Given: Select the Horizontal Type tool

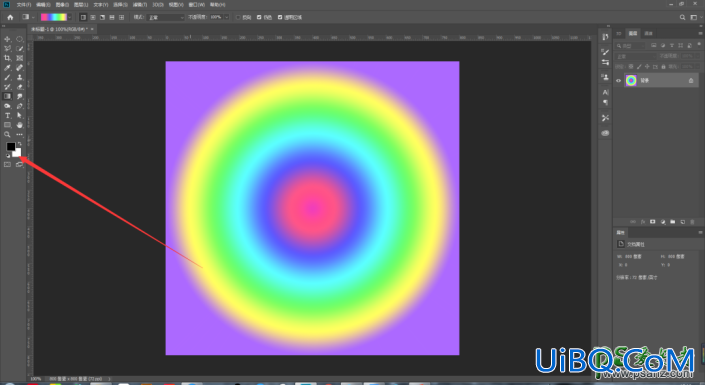Looking at the screenshot, I should [x=7, y=116].
